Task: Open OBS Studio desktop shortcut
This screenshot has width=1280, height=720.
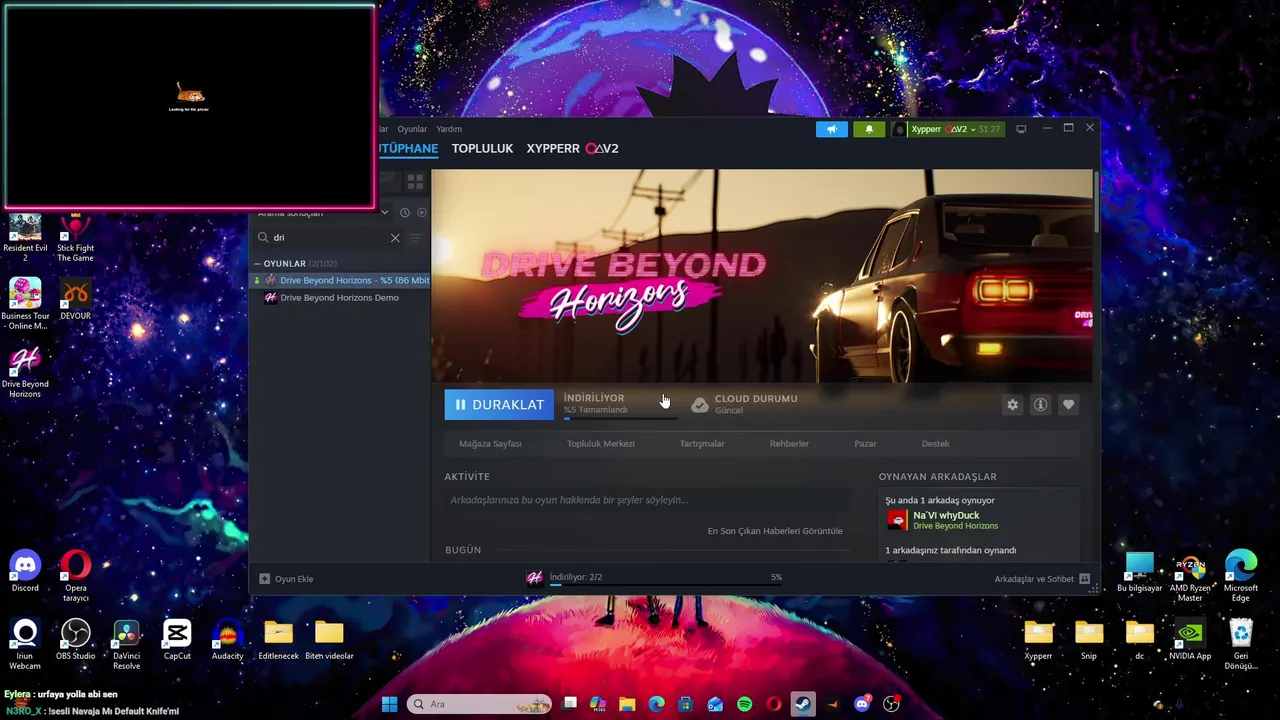Action: click(76, 640)
